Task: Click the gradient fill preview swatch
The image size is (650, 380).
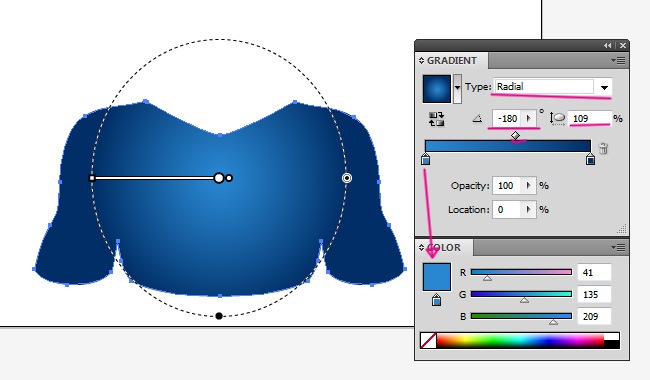Action: [437, 89]
